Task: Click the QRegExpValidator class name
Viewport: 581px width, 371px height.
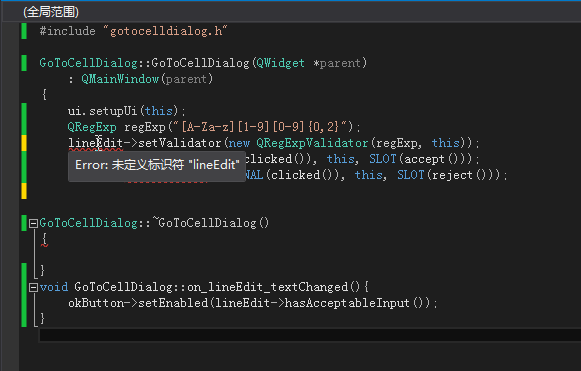Action: click(x=312, y=143)
